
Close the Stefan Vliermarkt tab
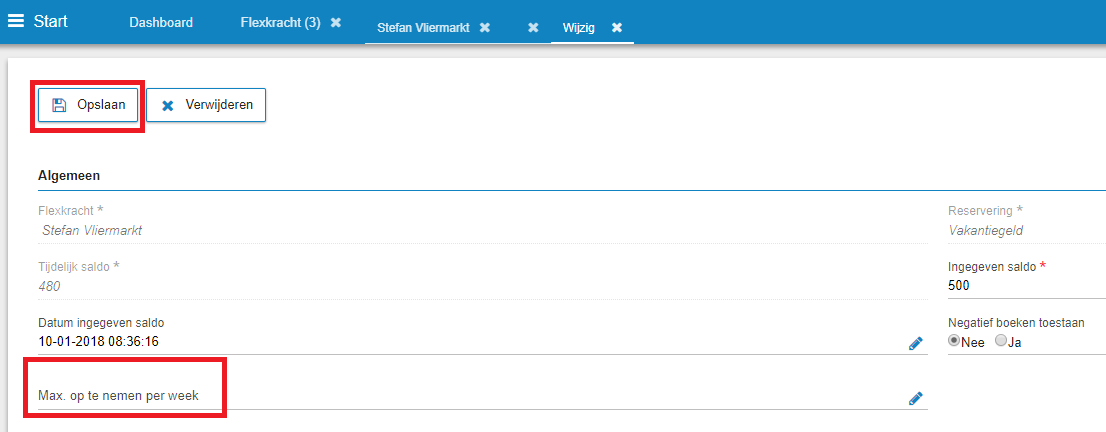click(x=485, y=28)
